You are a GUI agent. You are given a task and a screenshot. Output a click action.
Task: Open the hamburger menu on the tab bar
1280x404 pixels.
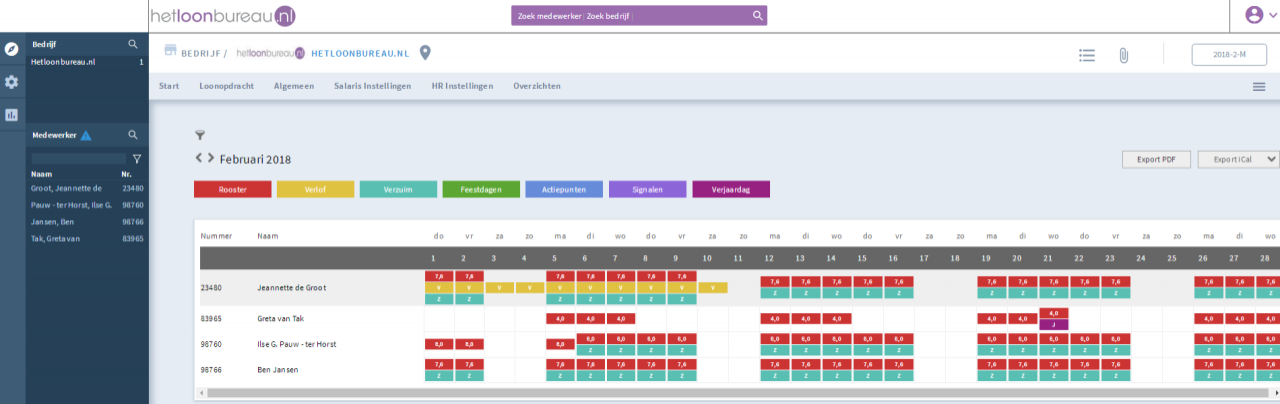[1259, 87]
